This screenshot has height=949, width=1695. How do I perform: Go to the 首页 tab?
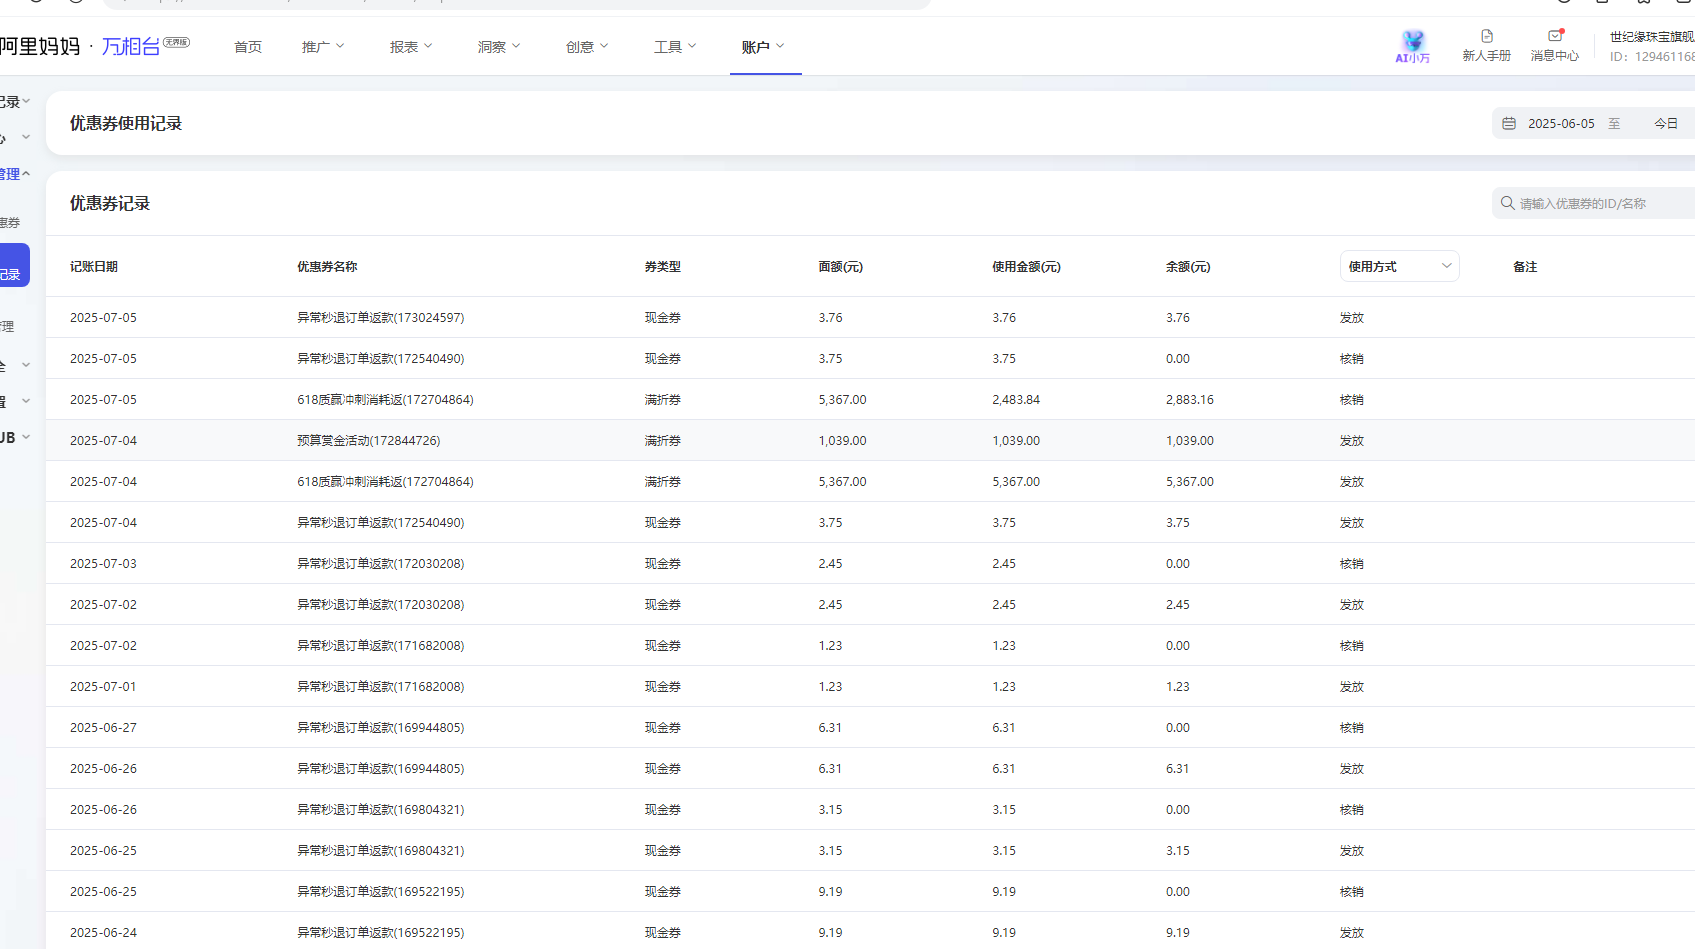click(248, 47)
